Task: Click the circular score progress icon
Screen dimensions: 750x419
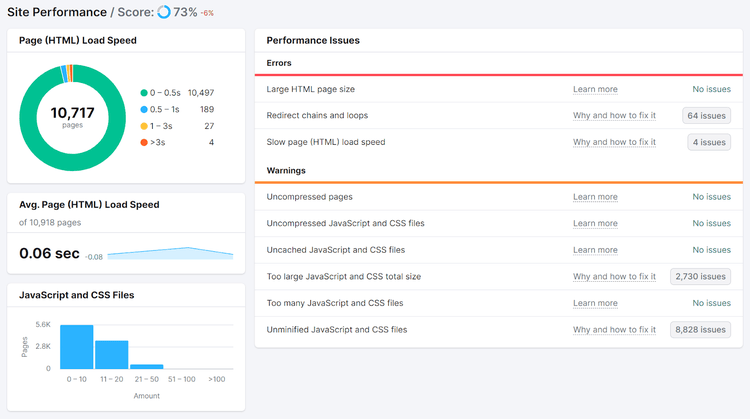Action: pos(164,12)
